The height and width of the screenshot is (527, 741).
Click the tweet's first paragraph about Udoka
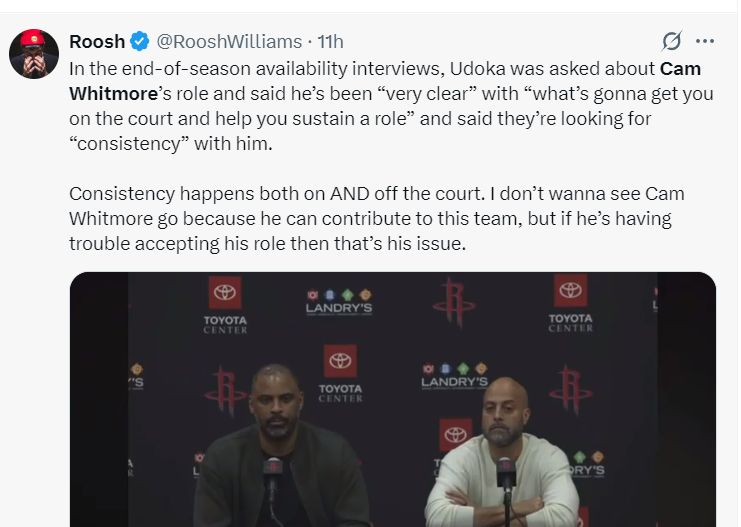tap(391, 106)
